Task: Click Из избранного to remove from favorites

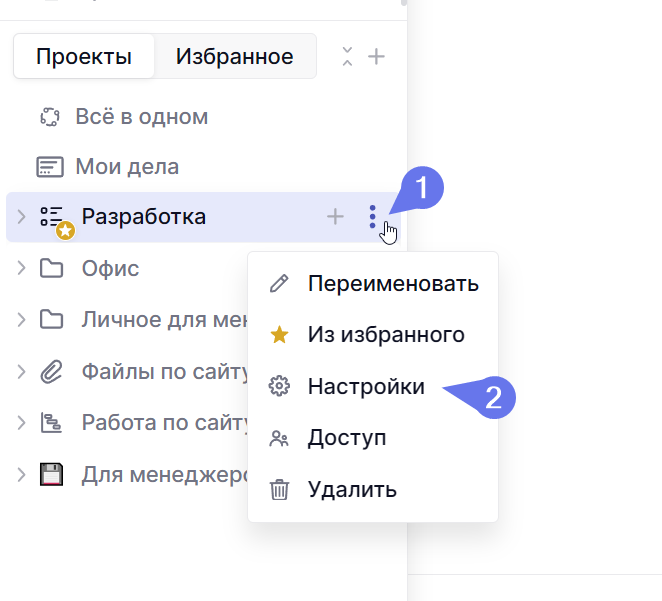Action: point(385,335)
